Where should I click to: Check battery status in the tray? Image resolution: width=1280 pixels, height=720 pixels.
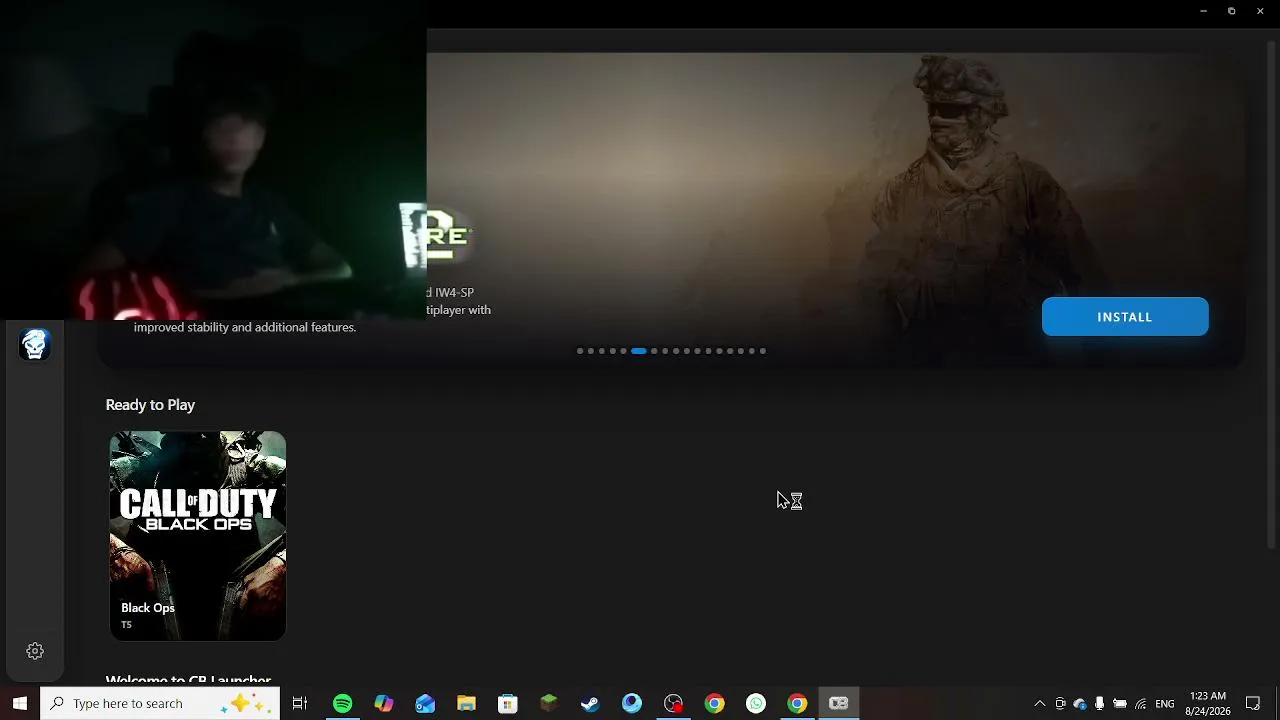pos(1120,703)
